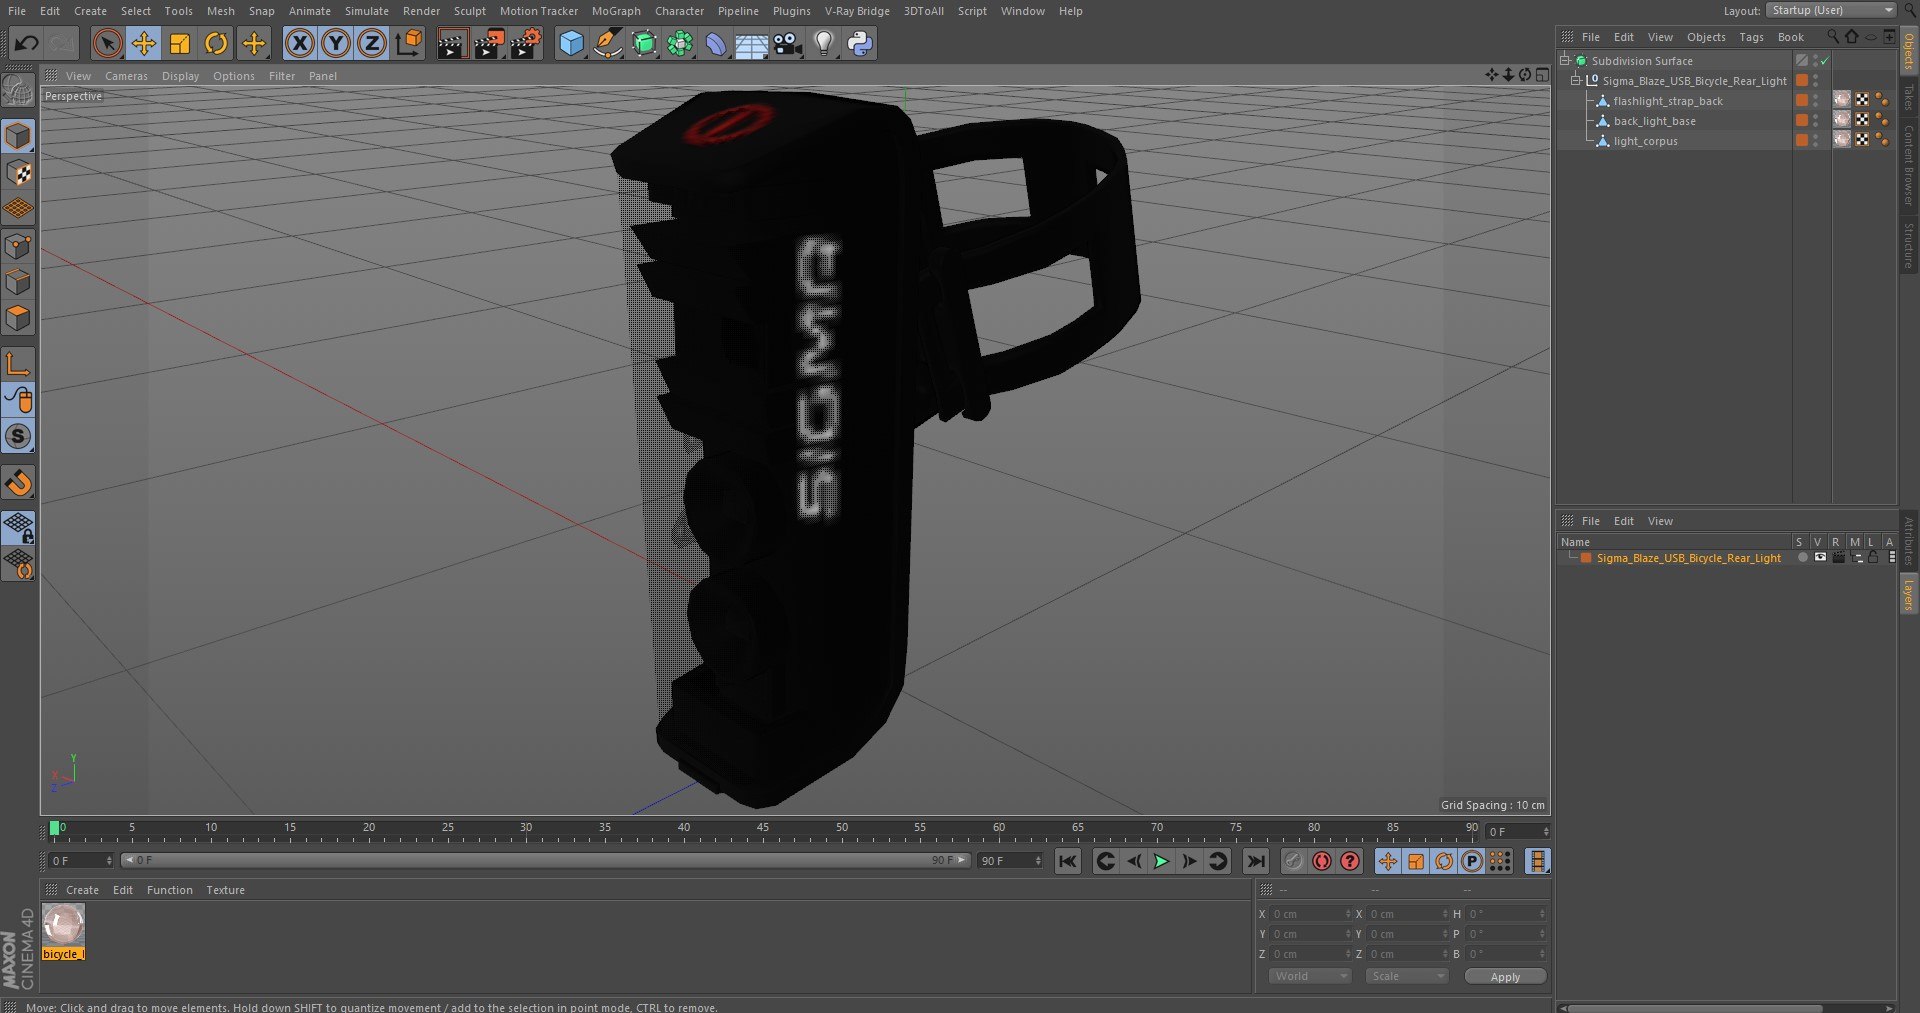Click the Apply button
This screenshot has height=1013, width=1920.
(1505, 976)
